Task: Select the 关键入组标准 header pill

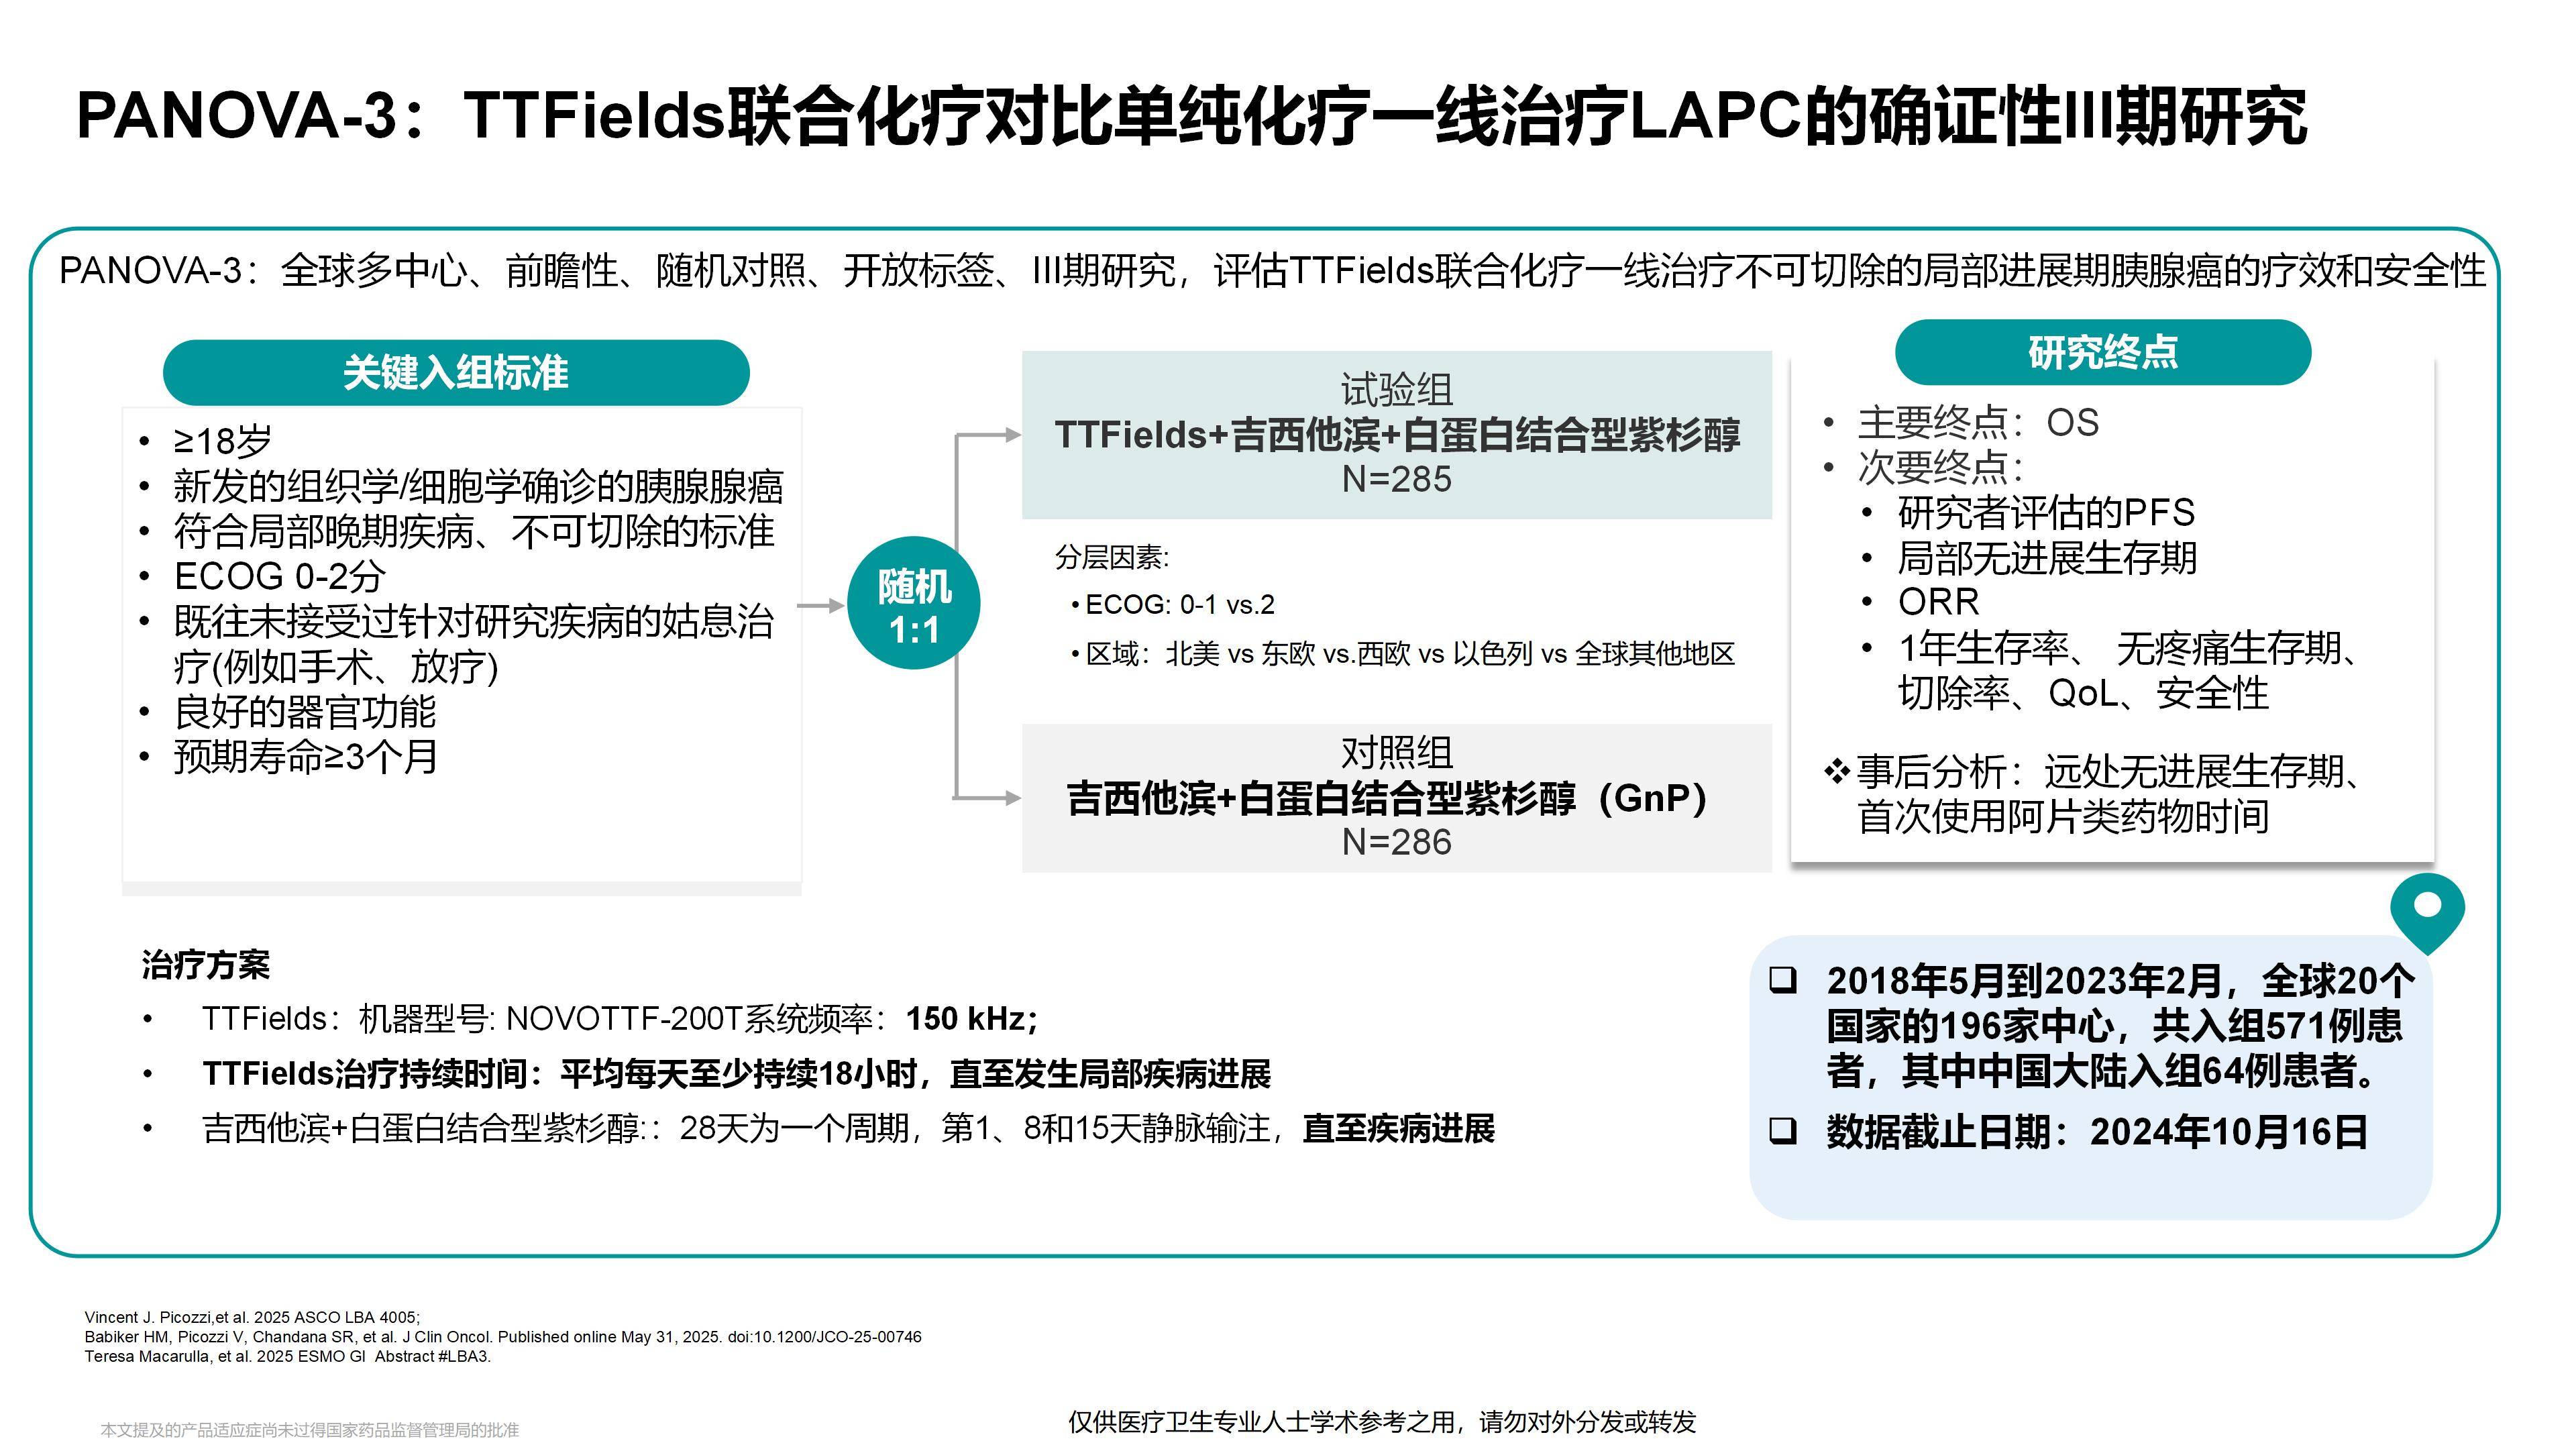Action: coord(456,372)
